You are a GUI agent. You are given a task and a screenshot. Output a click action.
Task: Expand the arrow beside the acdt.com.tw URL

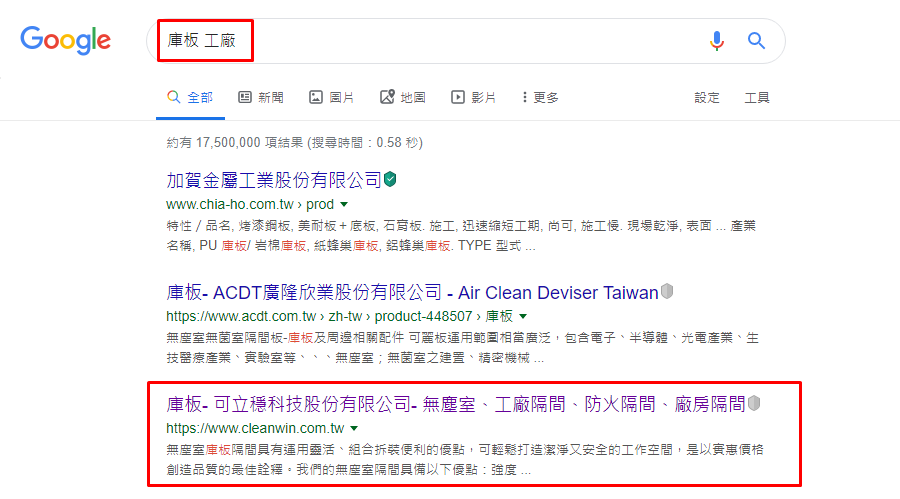(x=523, y=316)
